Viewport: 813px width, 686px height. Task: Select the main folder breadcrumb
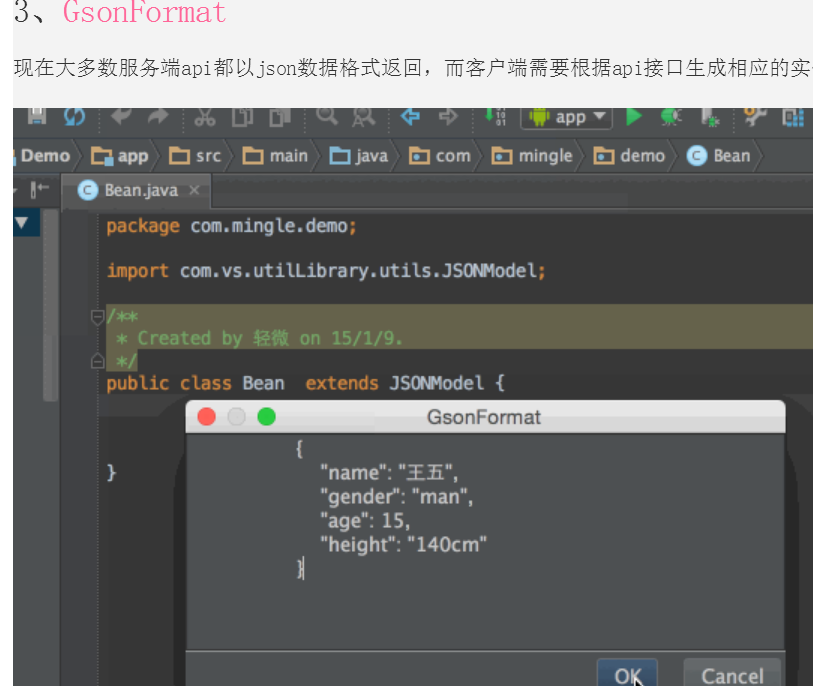tap(275, 156)
